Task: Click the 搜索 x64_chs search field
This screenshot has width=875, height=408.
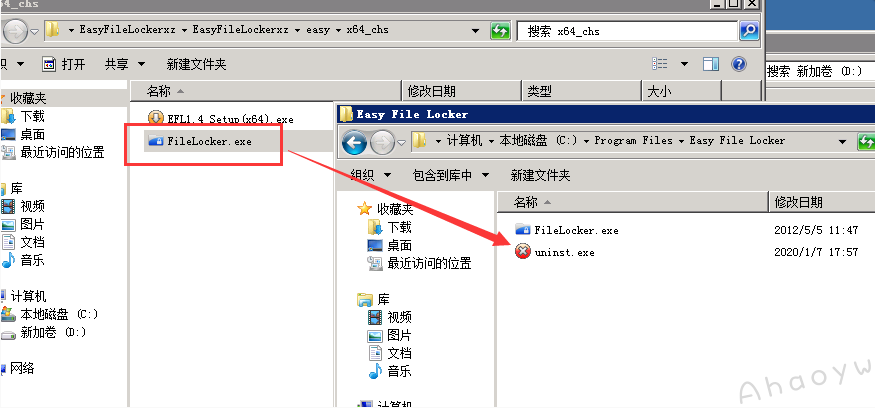Action: [627, 31]
